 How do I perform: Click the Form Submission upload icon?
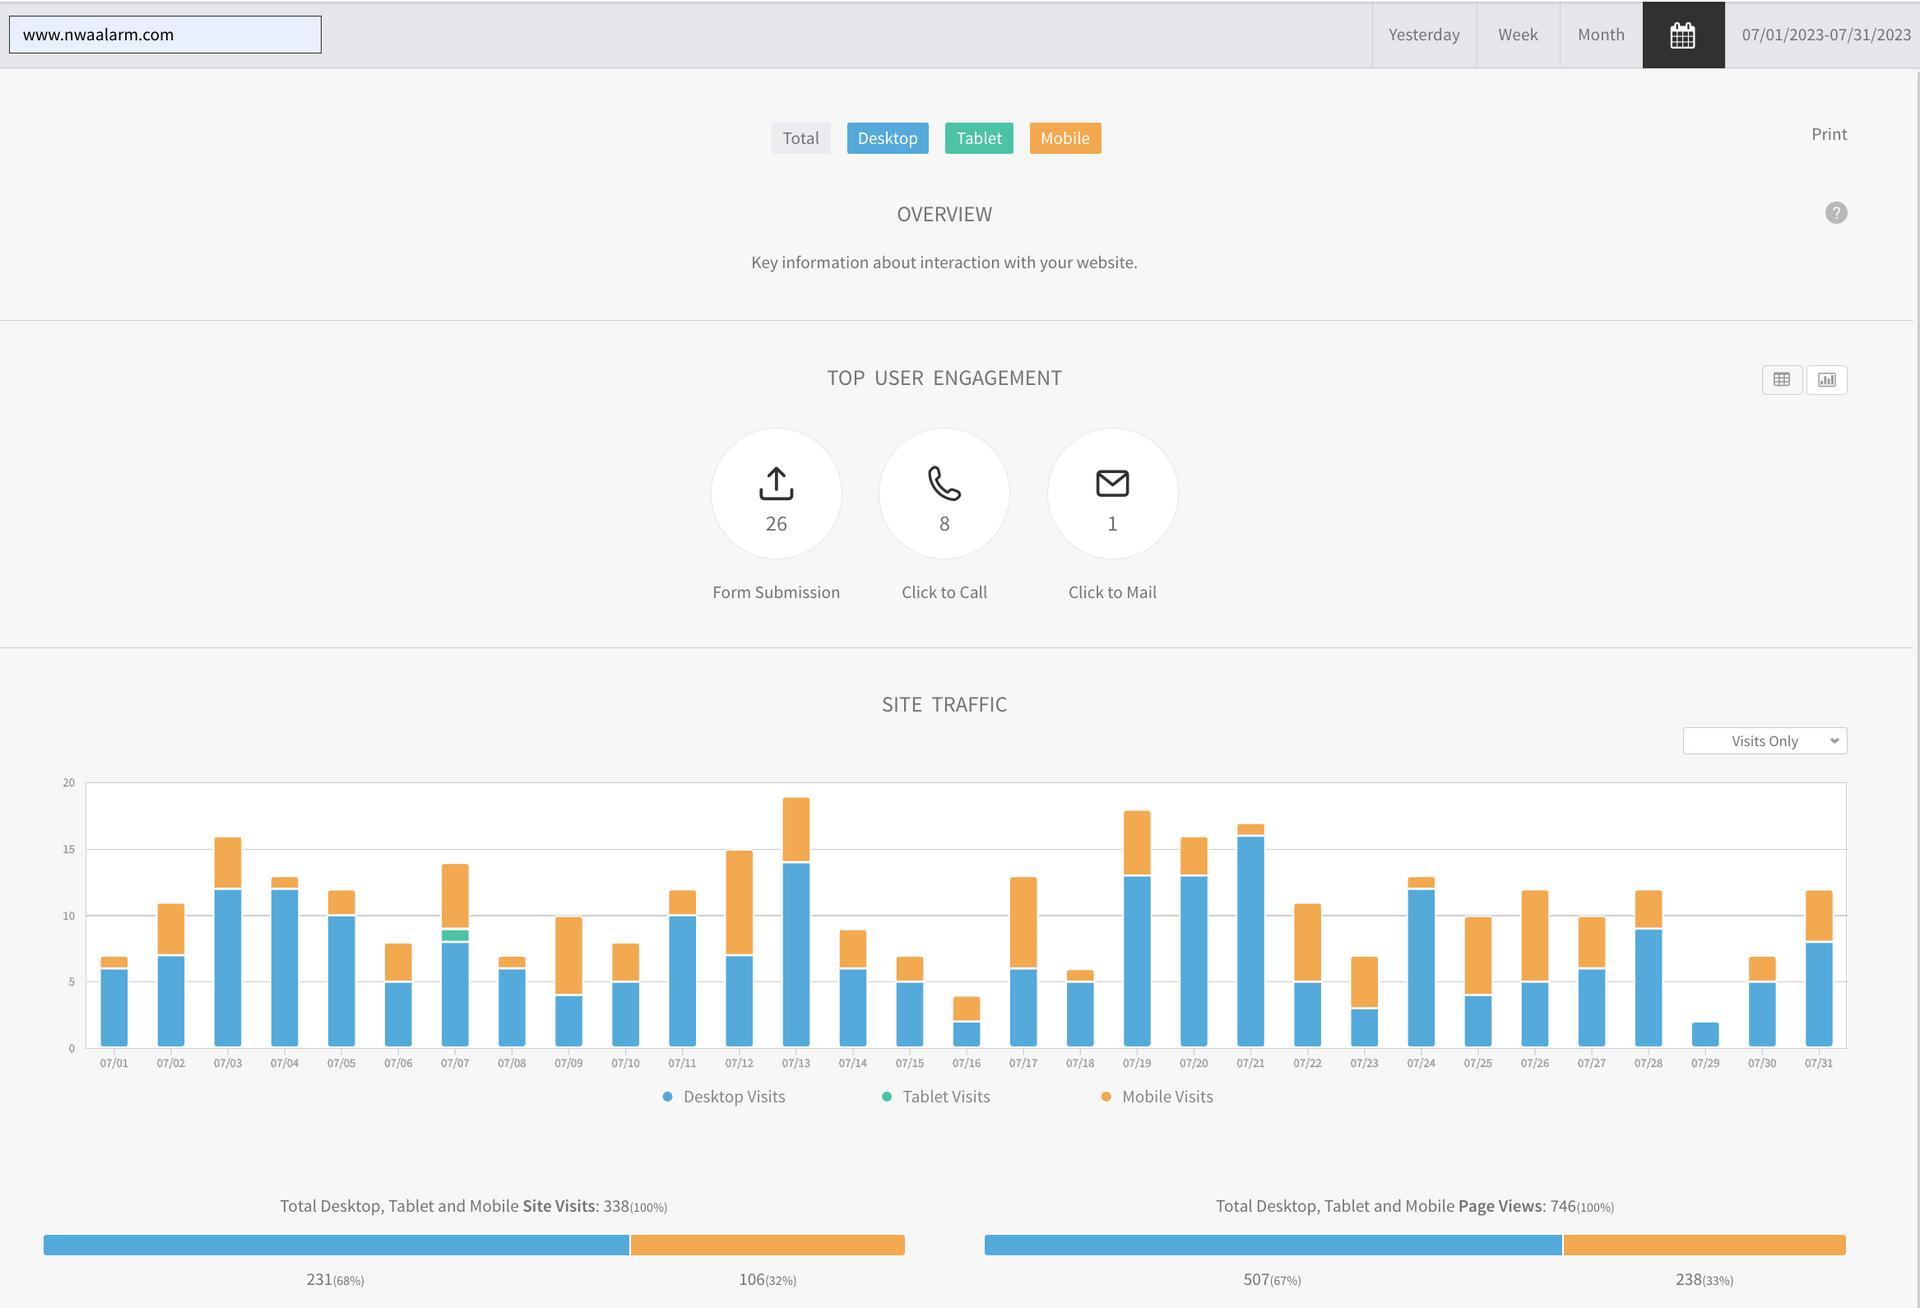click(x=776, y=484)
